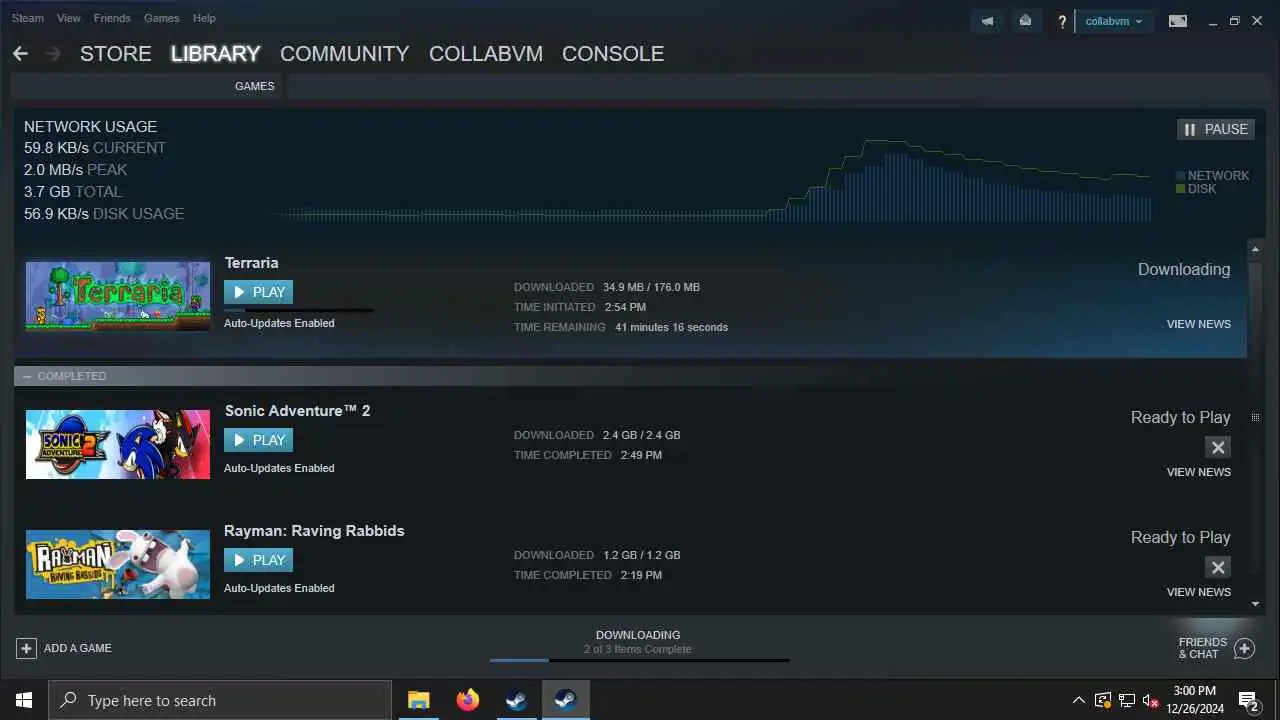Screen dimensions: 1280x720
Task: Click the plus icon for Add a Game
Action: point(26,648)
